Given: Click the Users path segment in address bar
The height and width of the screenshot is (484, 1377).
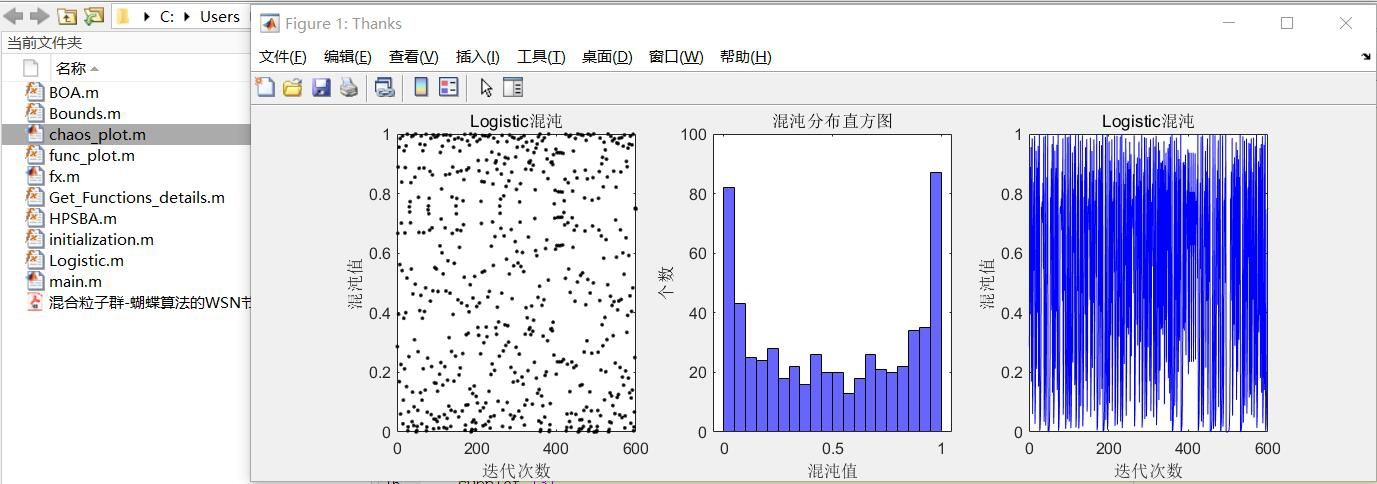Looking at the screenshot, I should click(220, 16).
